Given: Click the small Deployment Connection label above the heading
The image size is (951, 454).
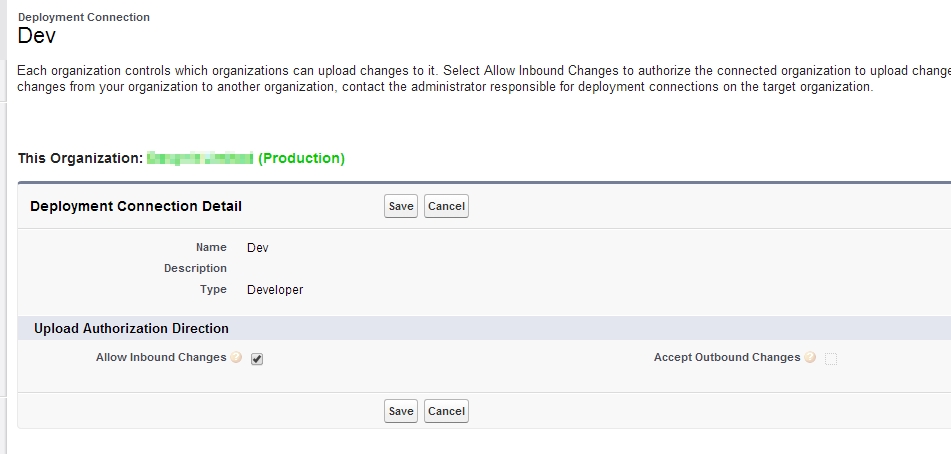Looking at the screenshot, I should point(84,17).
